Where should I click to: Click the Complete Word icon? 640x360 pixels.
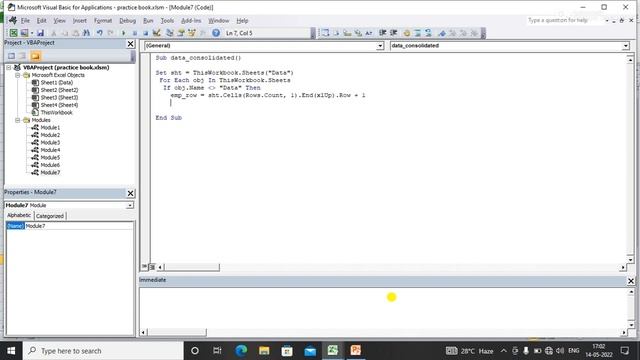point(369,33)
